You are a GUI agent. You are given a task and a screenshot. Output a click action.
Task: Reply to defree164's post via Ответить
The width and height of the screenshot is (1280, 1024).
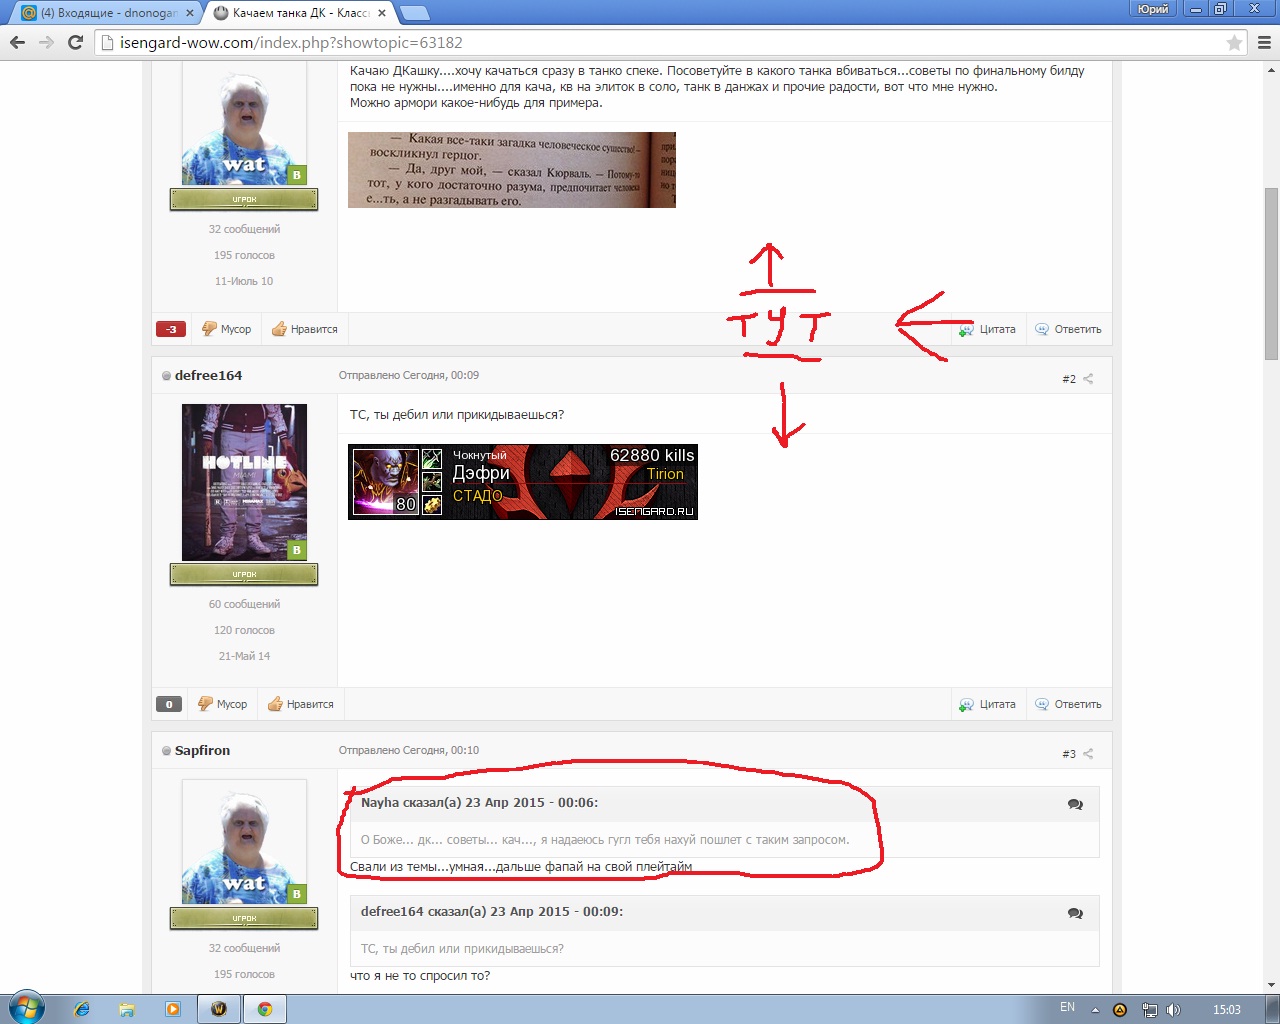click(1068, 704)
